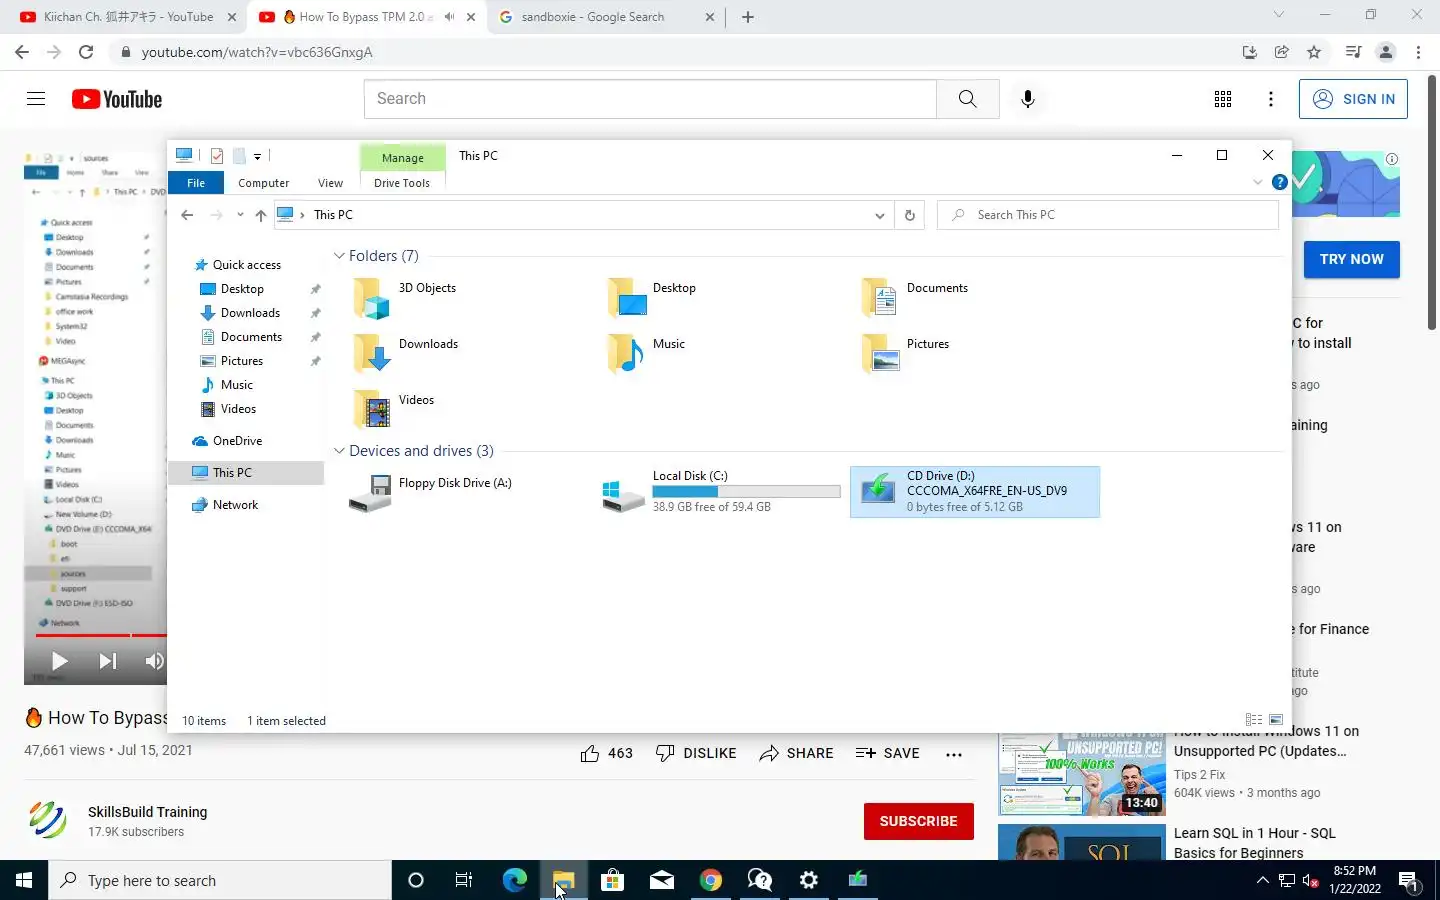Reload the page in Chrome

pos(86,52)
